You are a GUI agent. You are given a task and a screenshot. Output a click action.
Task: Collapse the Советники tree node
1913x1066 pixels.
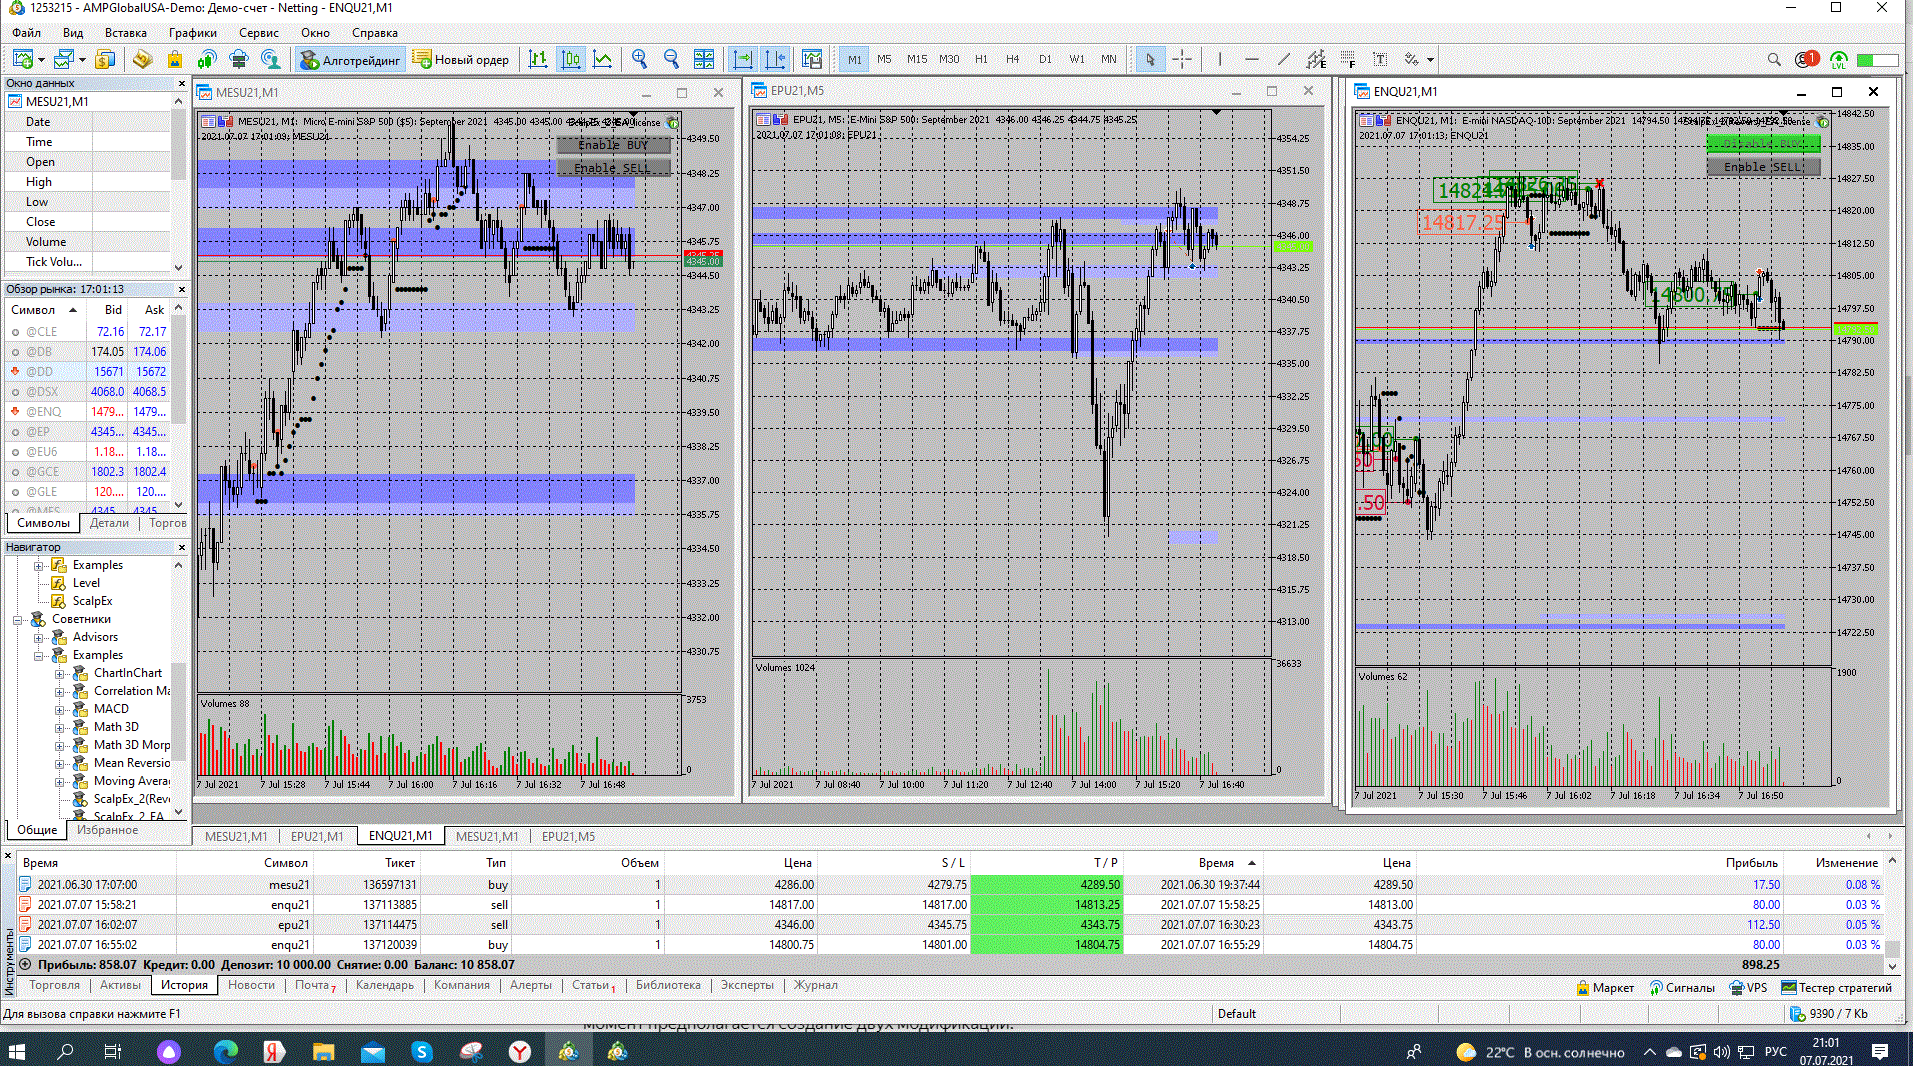pos(18,620)
